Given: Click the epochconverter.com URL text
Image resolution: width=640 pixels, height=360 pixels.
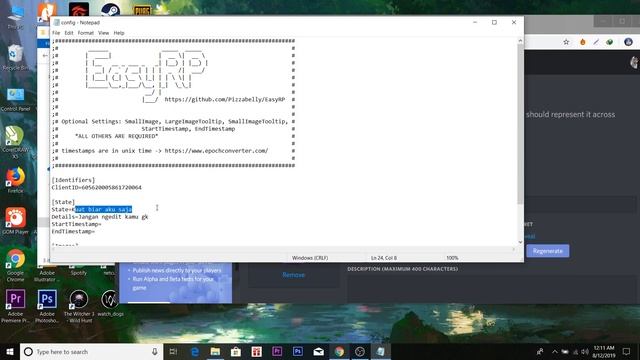Looking at the screenshot, I should 216,151.
